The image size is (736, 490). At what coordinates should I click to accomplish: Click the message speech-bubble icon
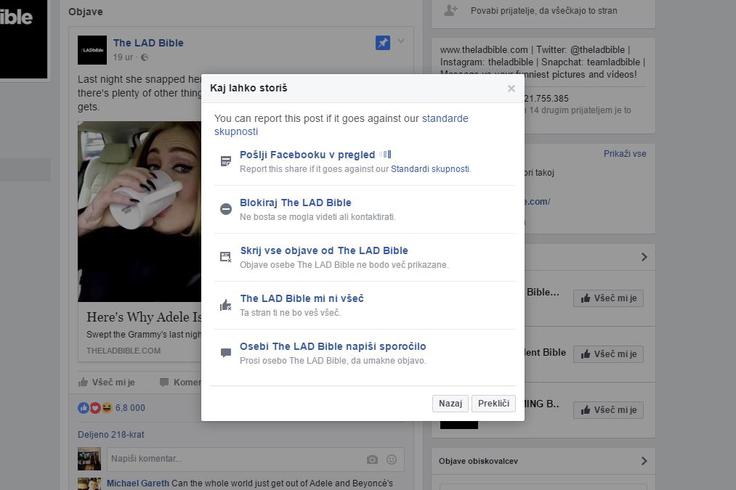[226, 352]
